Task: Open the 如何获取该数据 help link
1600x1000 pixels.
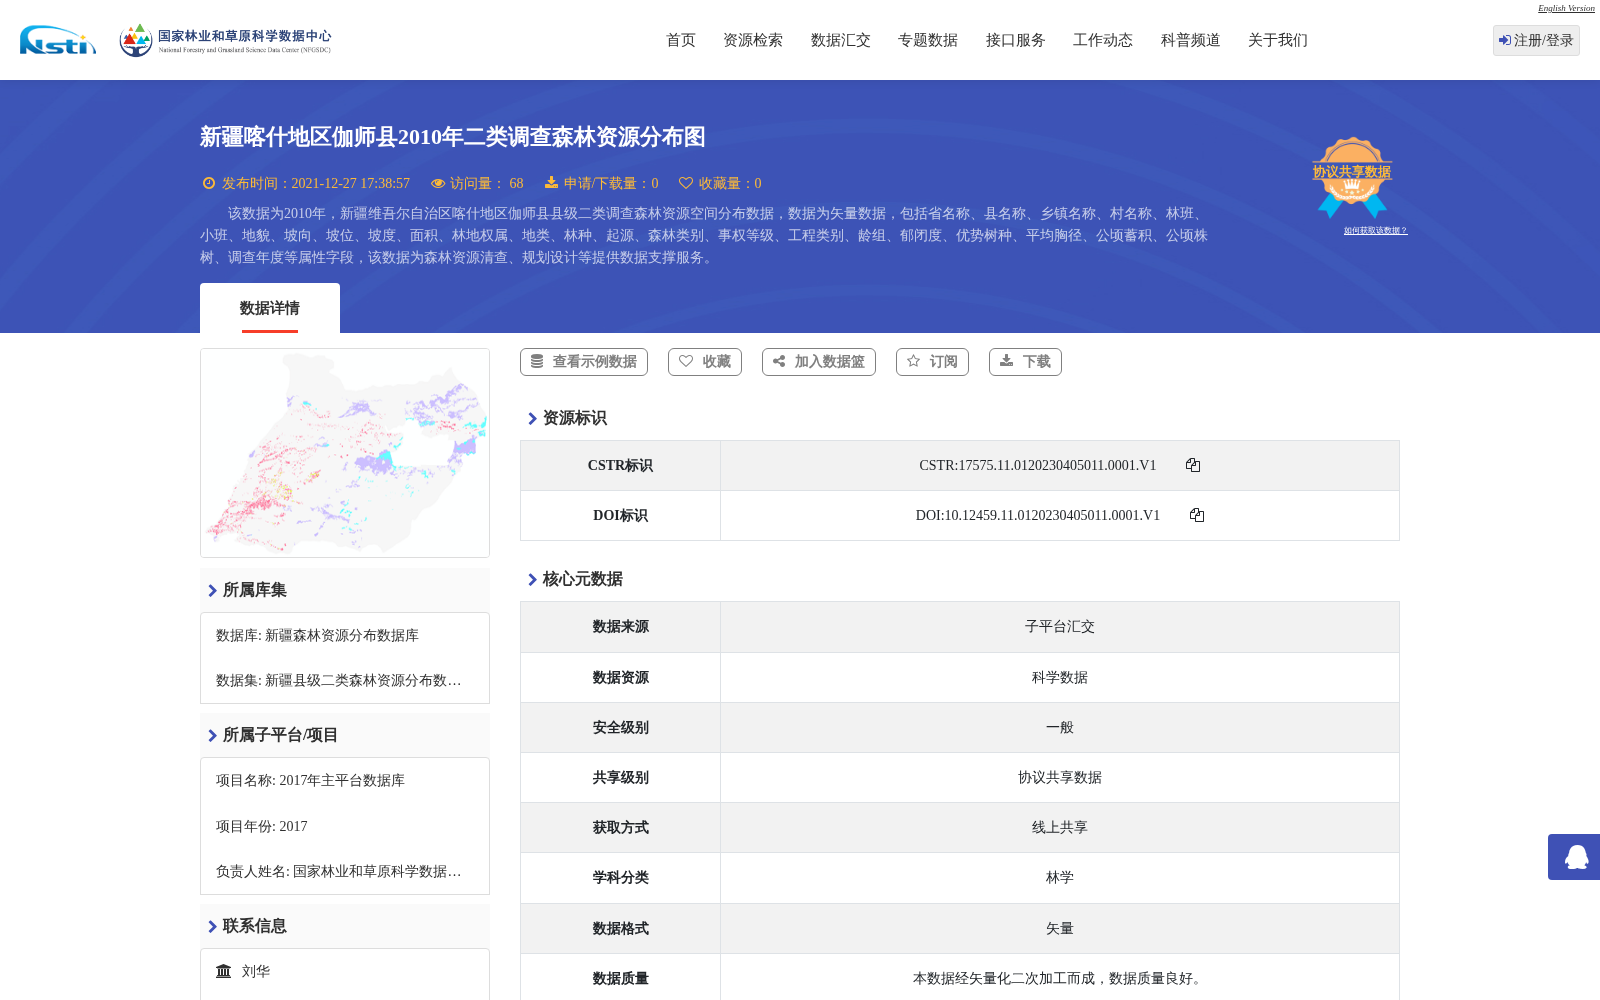Action: click(x=1375, y=231)
